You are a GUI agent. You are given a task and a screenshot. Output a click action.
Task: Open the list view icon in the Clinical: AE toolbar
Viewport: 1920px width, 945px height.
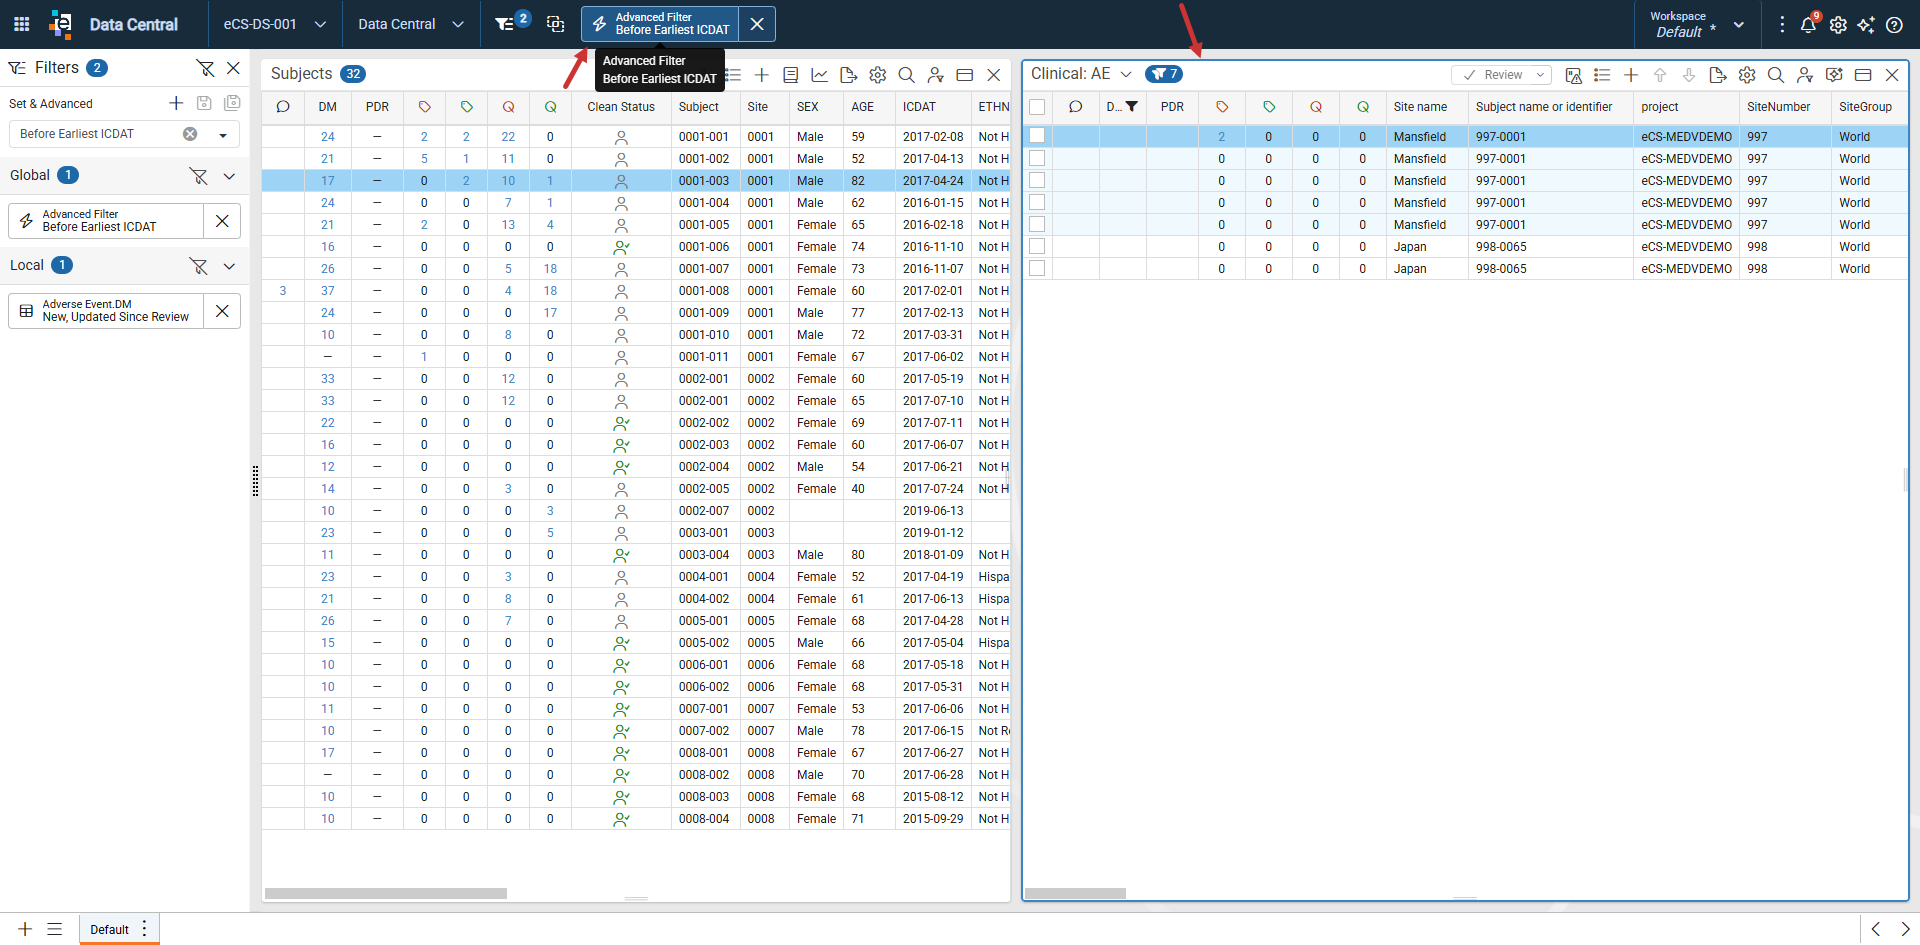[x=1602, y=75]
